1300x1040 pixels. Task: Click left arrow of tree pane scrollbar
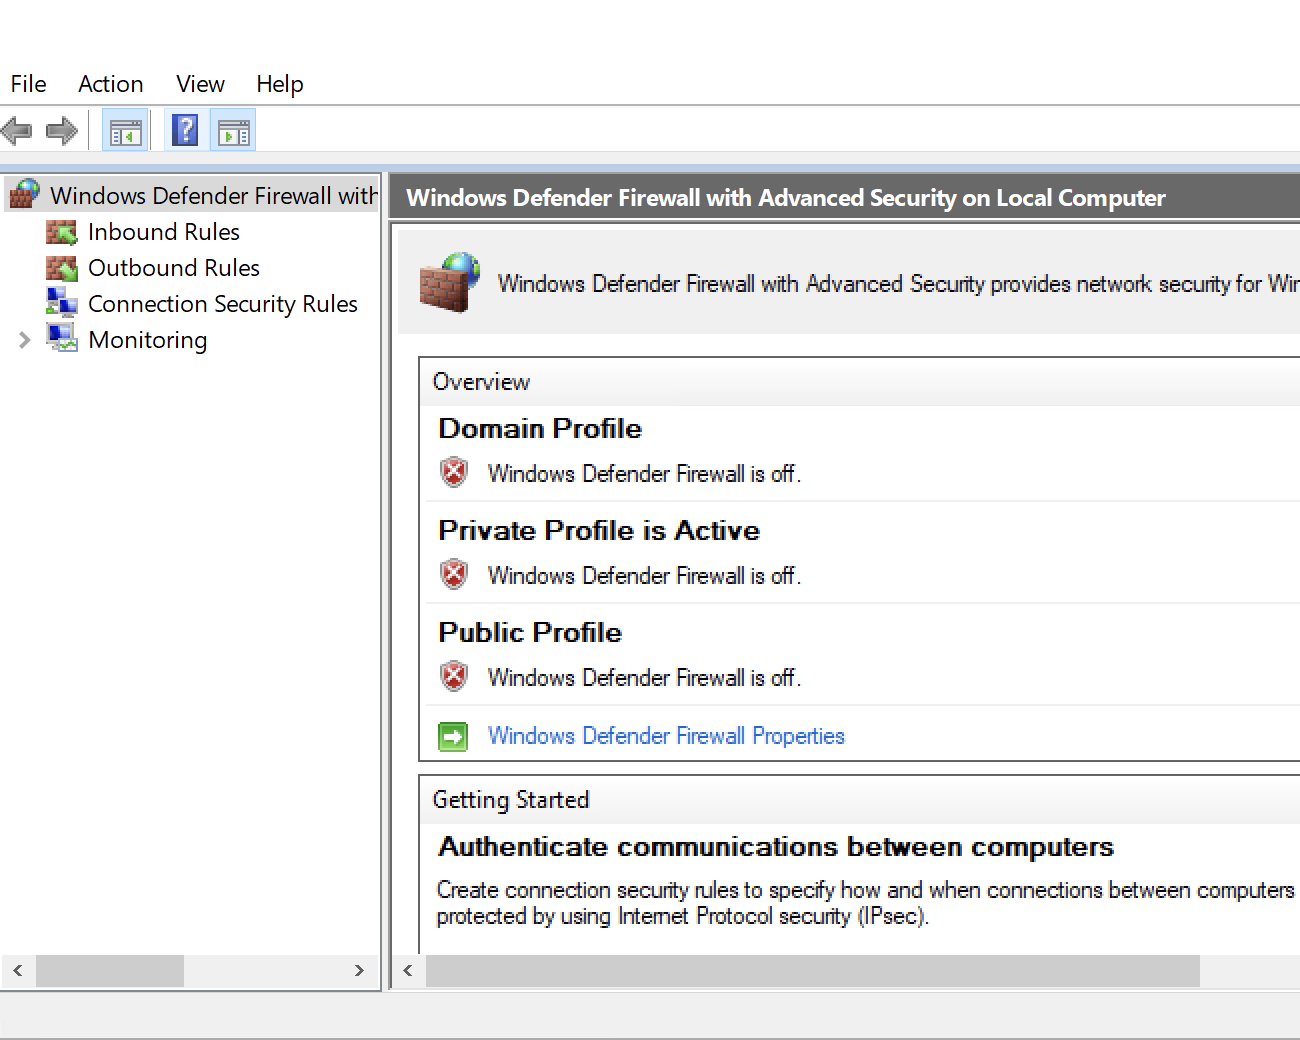click(18, 971)
